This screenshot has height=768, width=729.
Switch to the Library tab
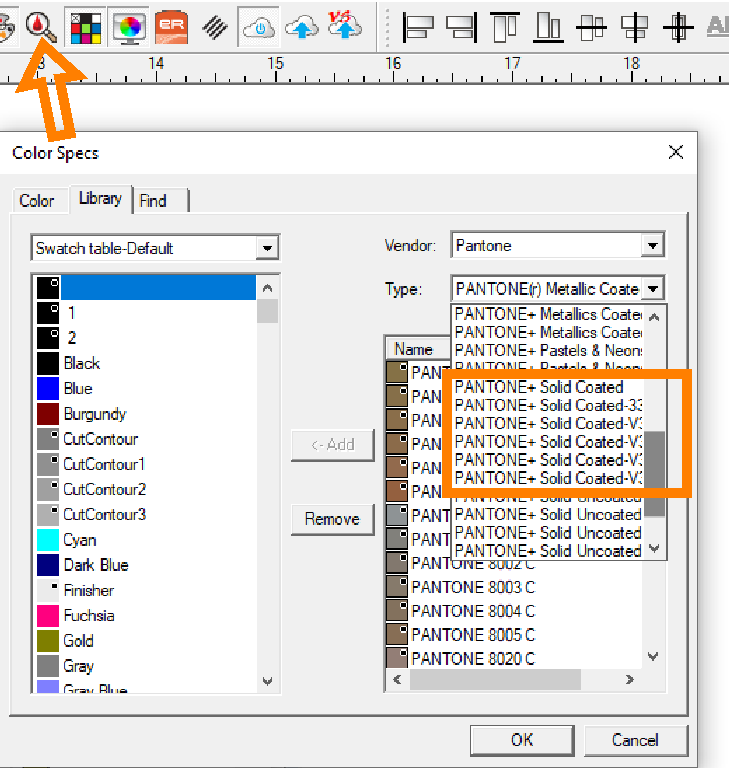[x=100, y=198]
